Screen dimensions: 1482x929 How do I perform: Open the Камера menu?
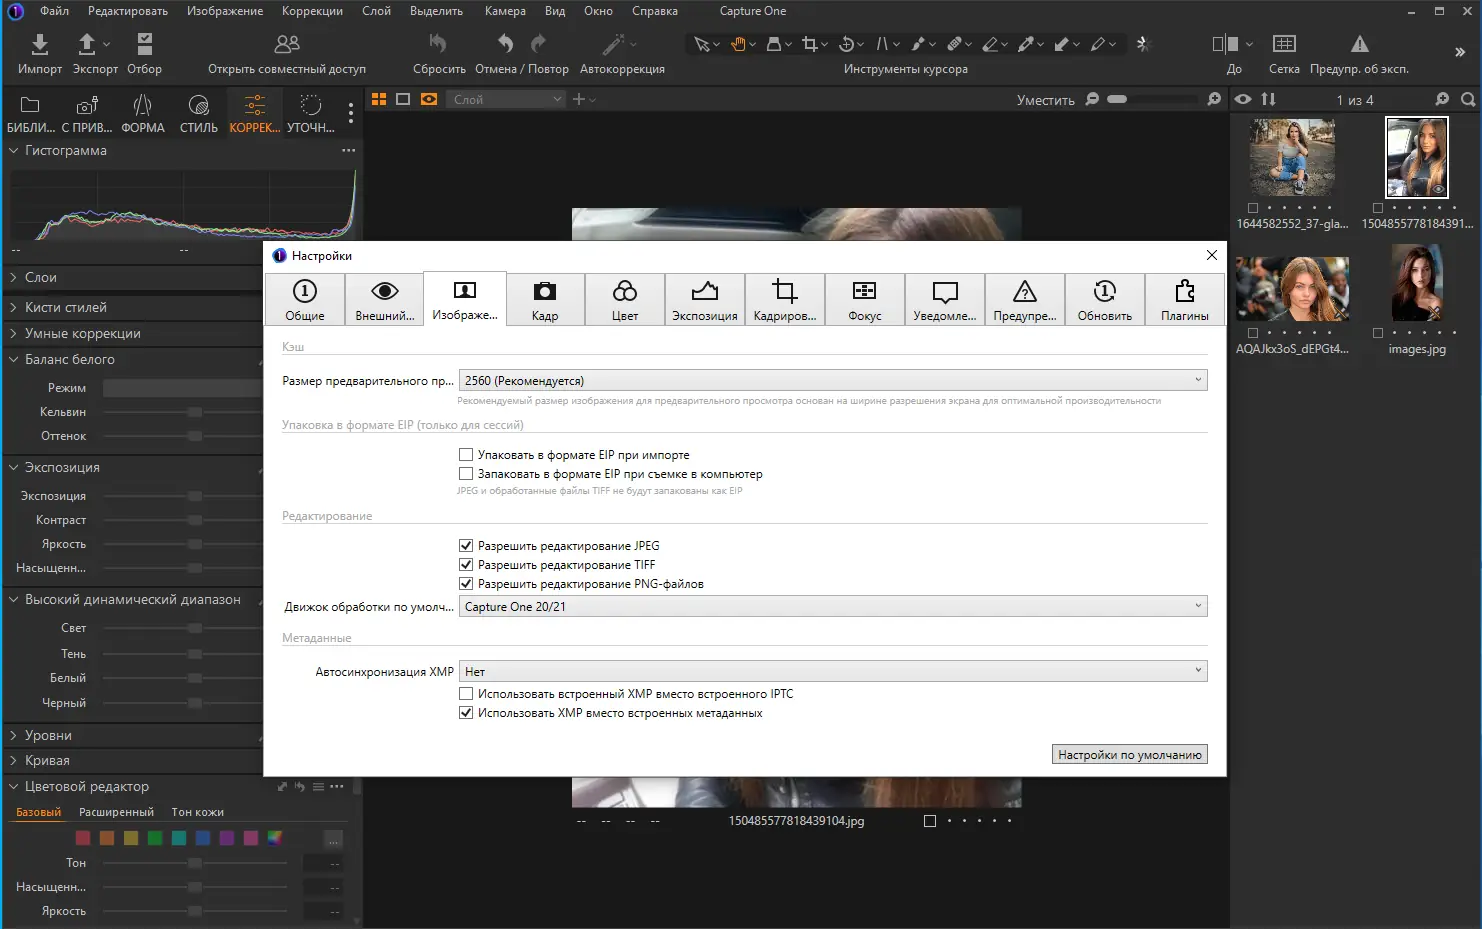505,11
